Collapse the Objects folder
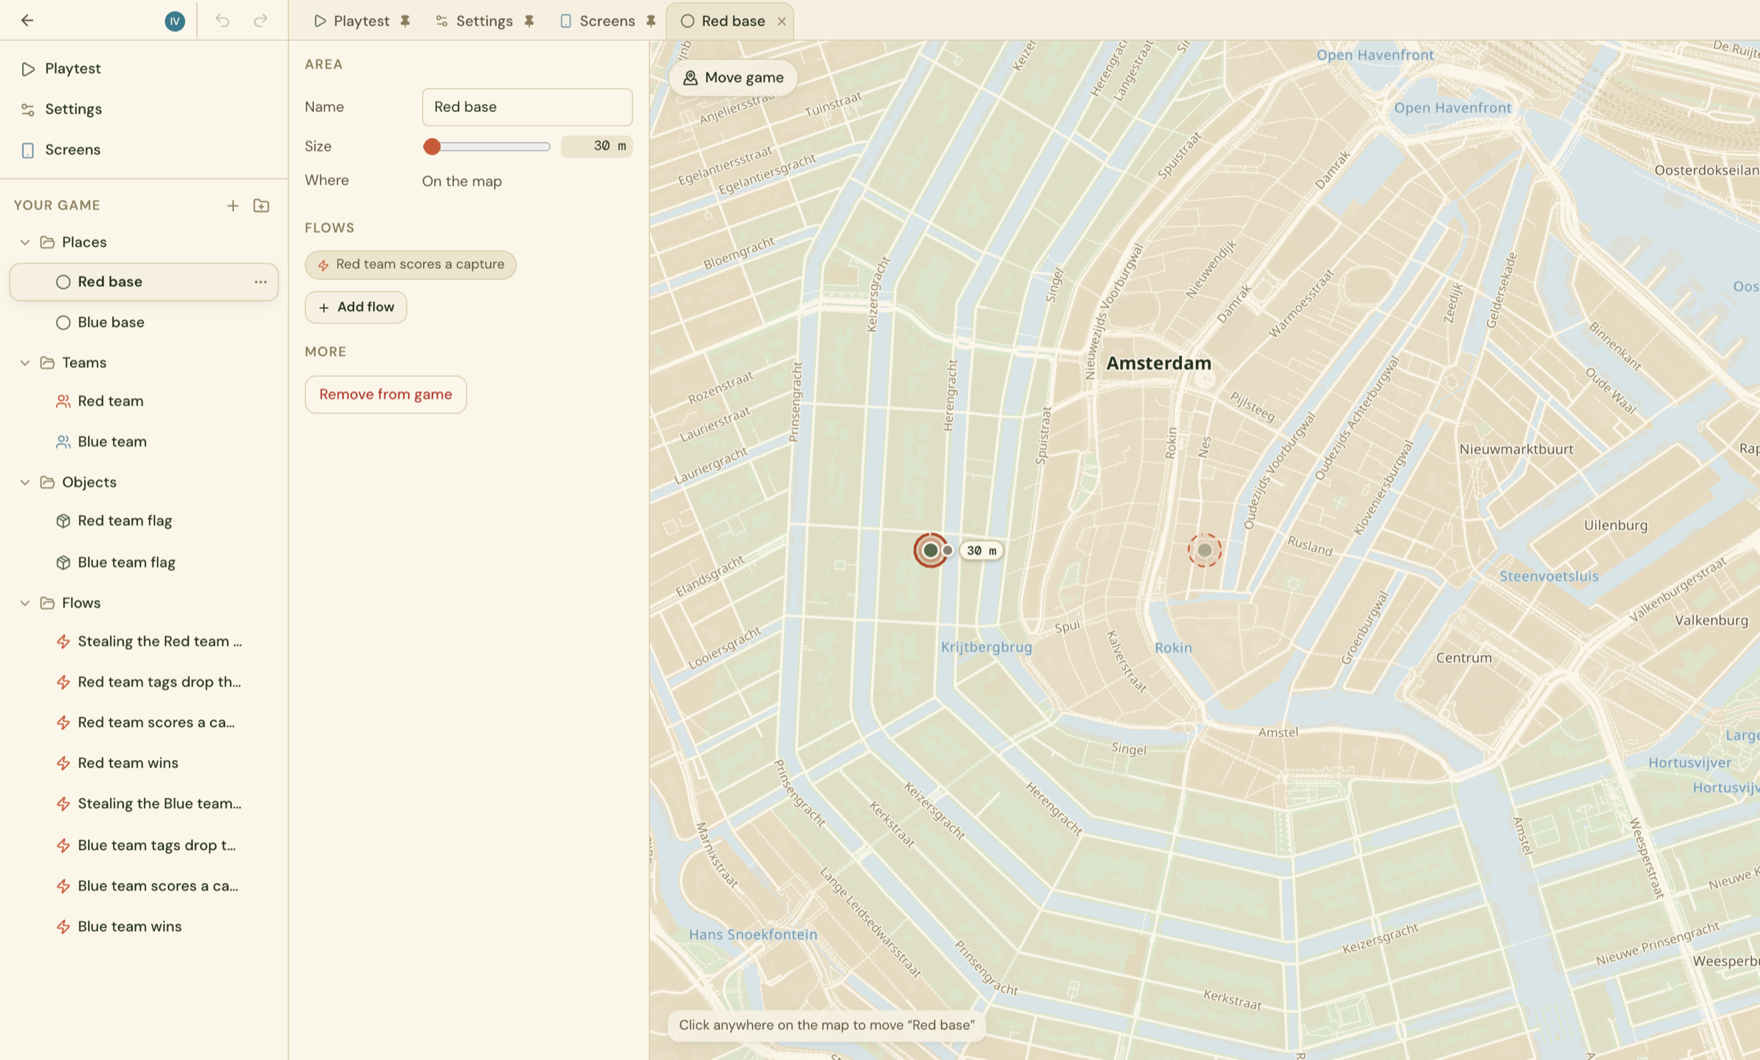 pos(25,482)
